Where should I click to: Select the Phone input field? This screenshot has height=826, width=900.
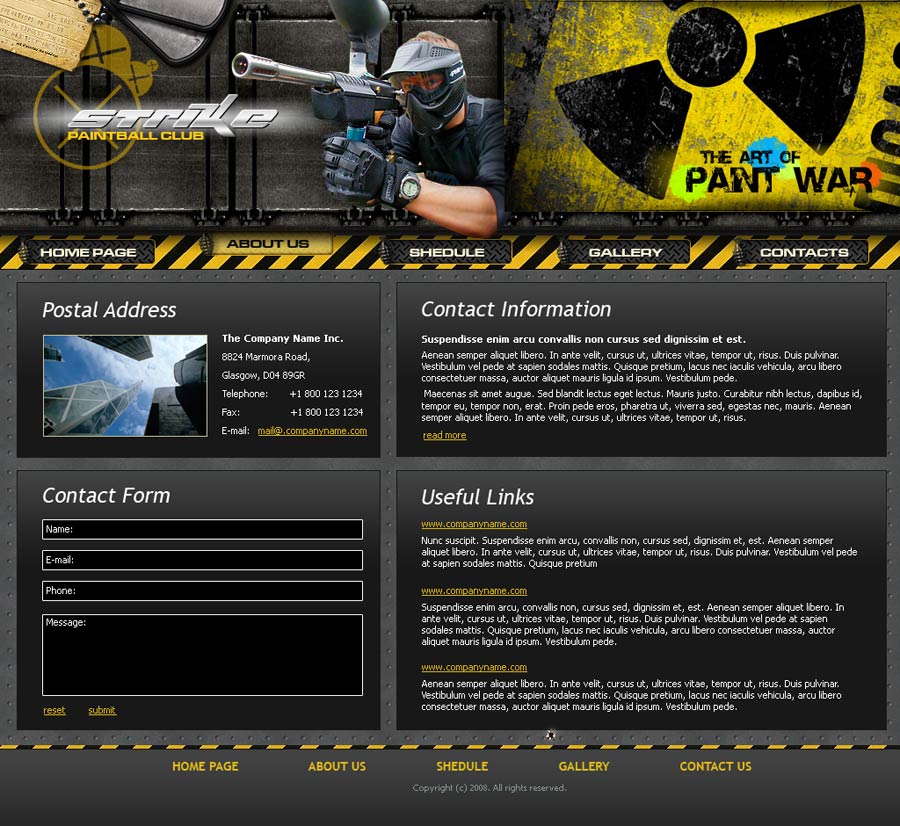[202, 591]
